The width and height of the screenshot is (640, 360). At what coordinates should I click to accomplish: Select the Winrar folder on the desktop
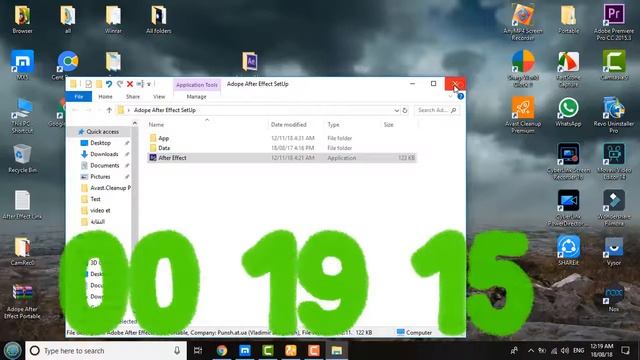[x=113, y=19]
